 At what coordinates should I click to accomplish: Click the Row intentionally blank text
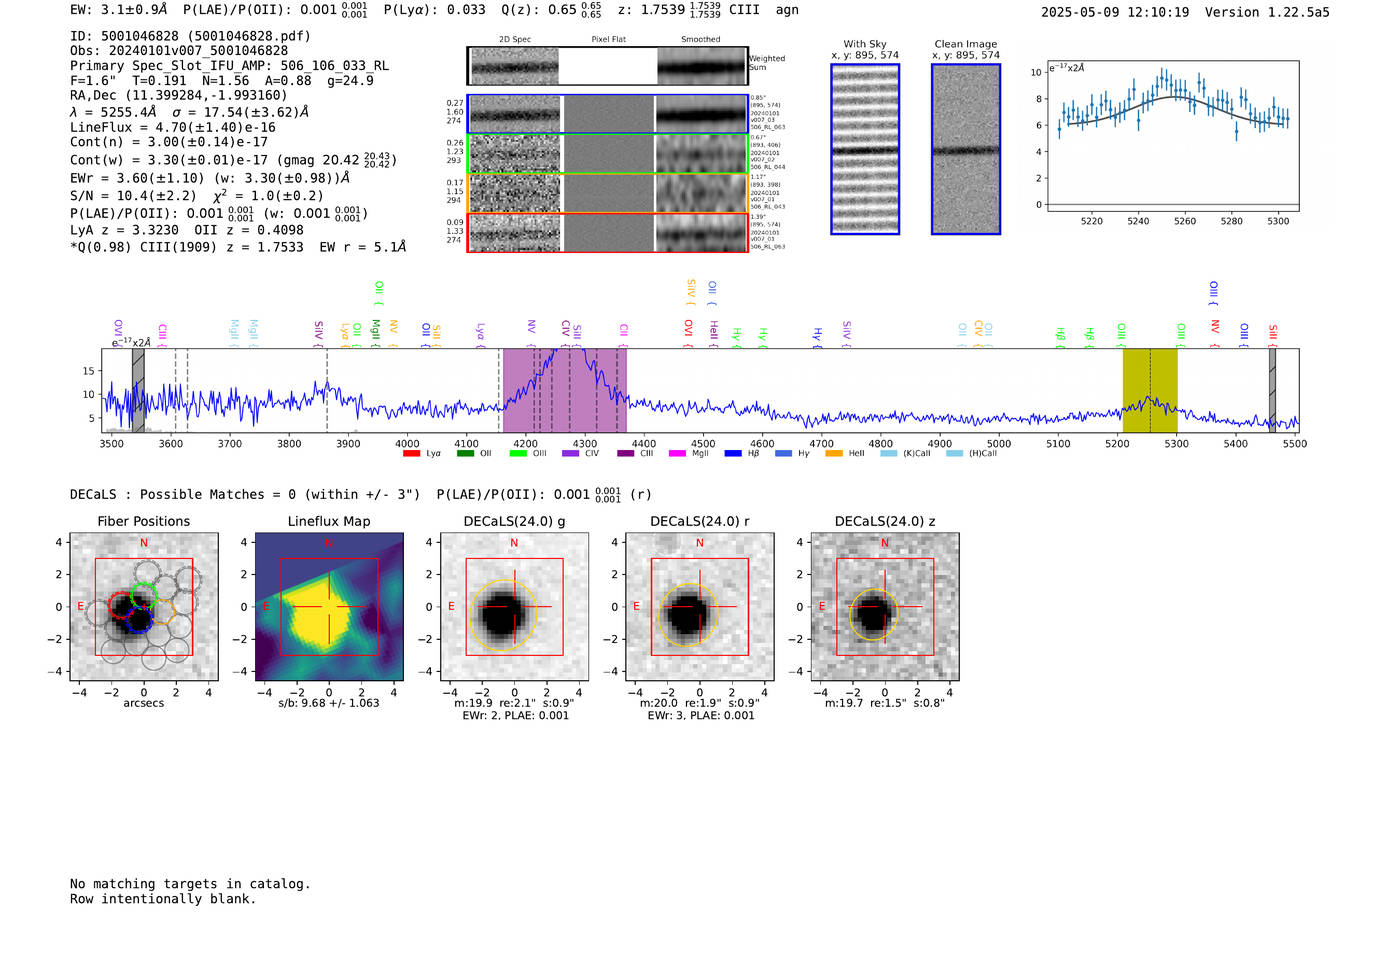click(x=163, y=899)
